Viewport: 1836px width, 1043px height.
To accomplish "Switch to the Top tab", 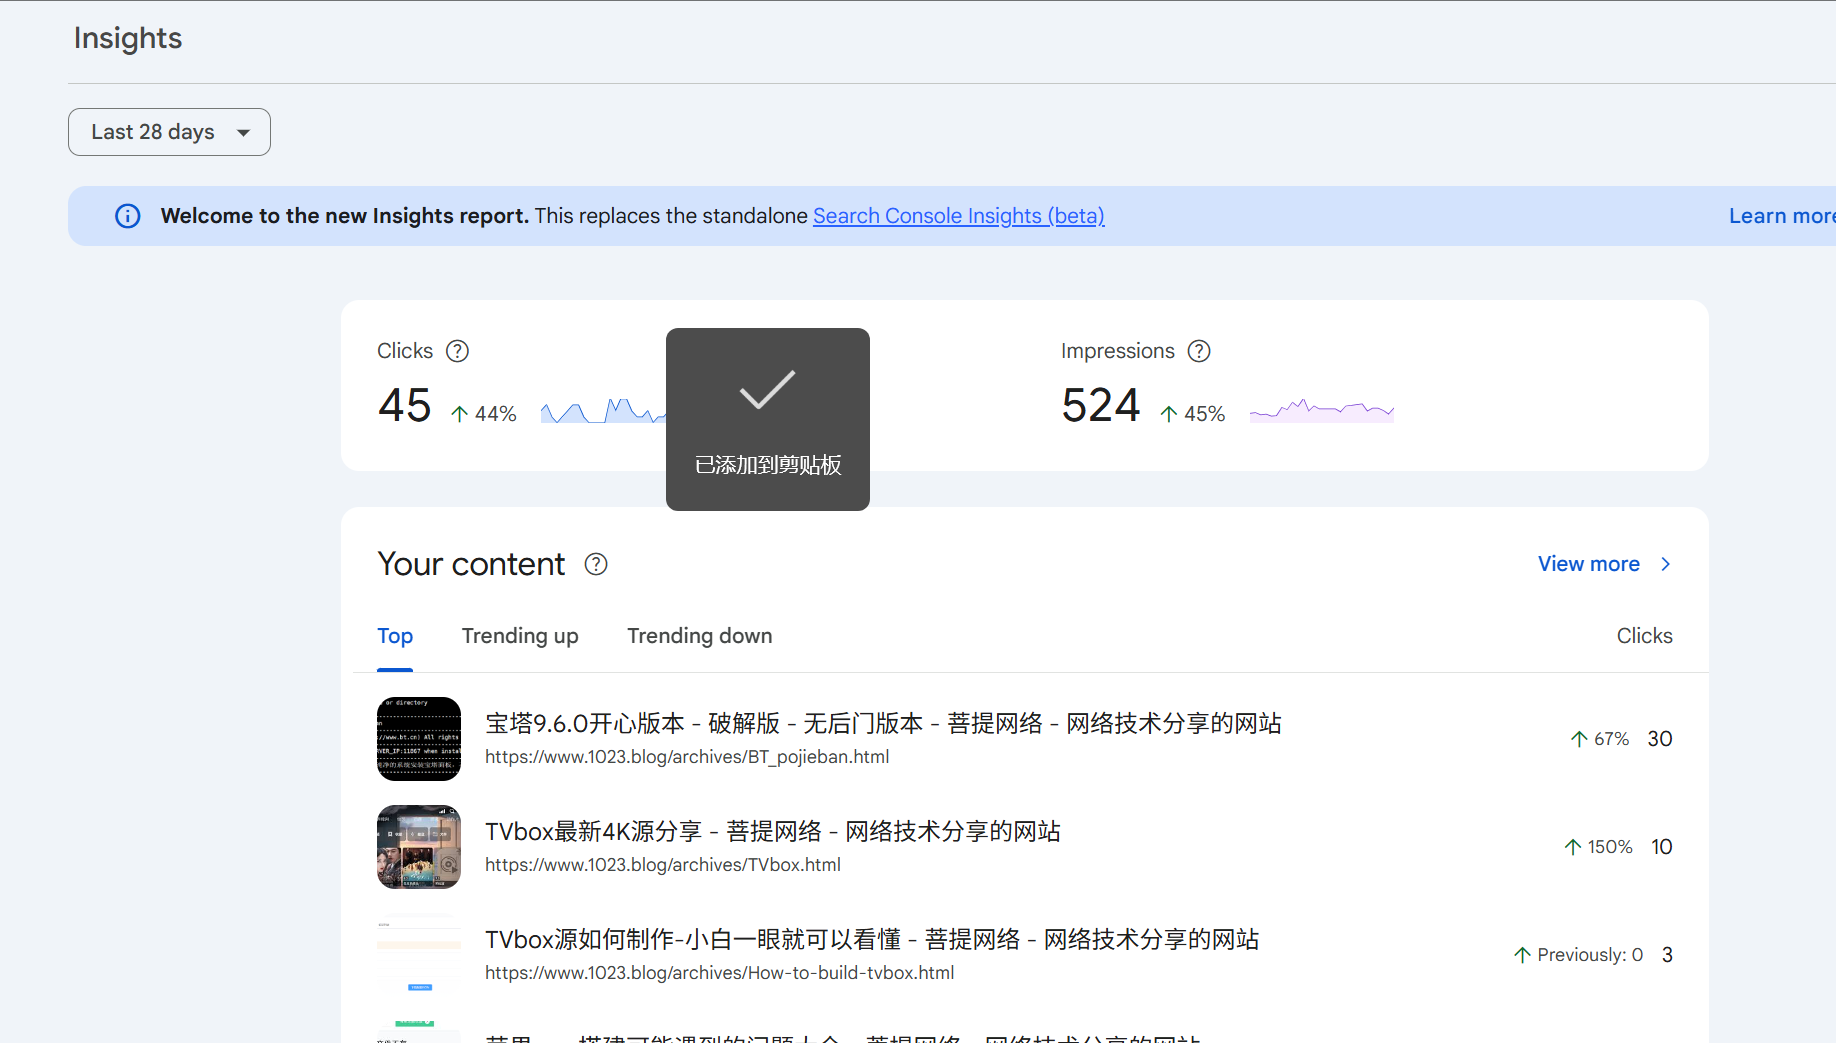I will coord(395,636).
